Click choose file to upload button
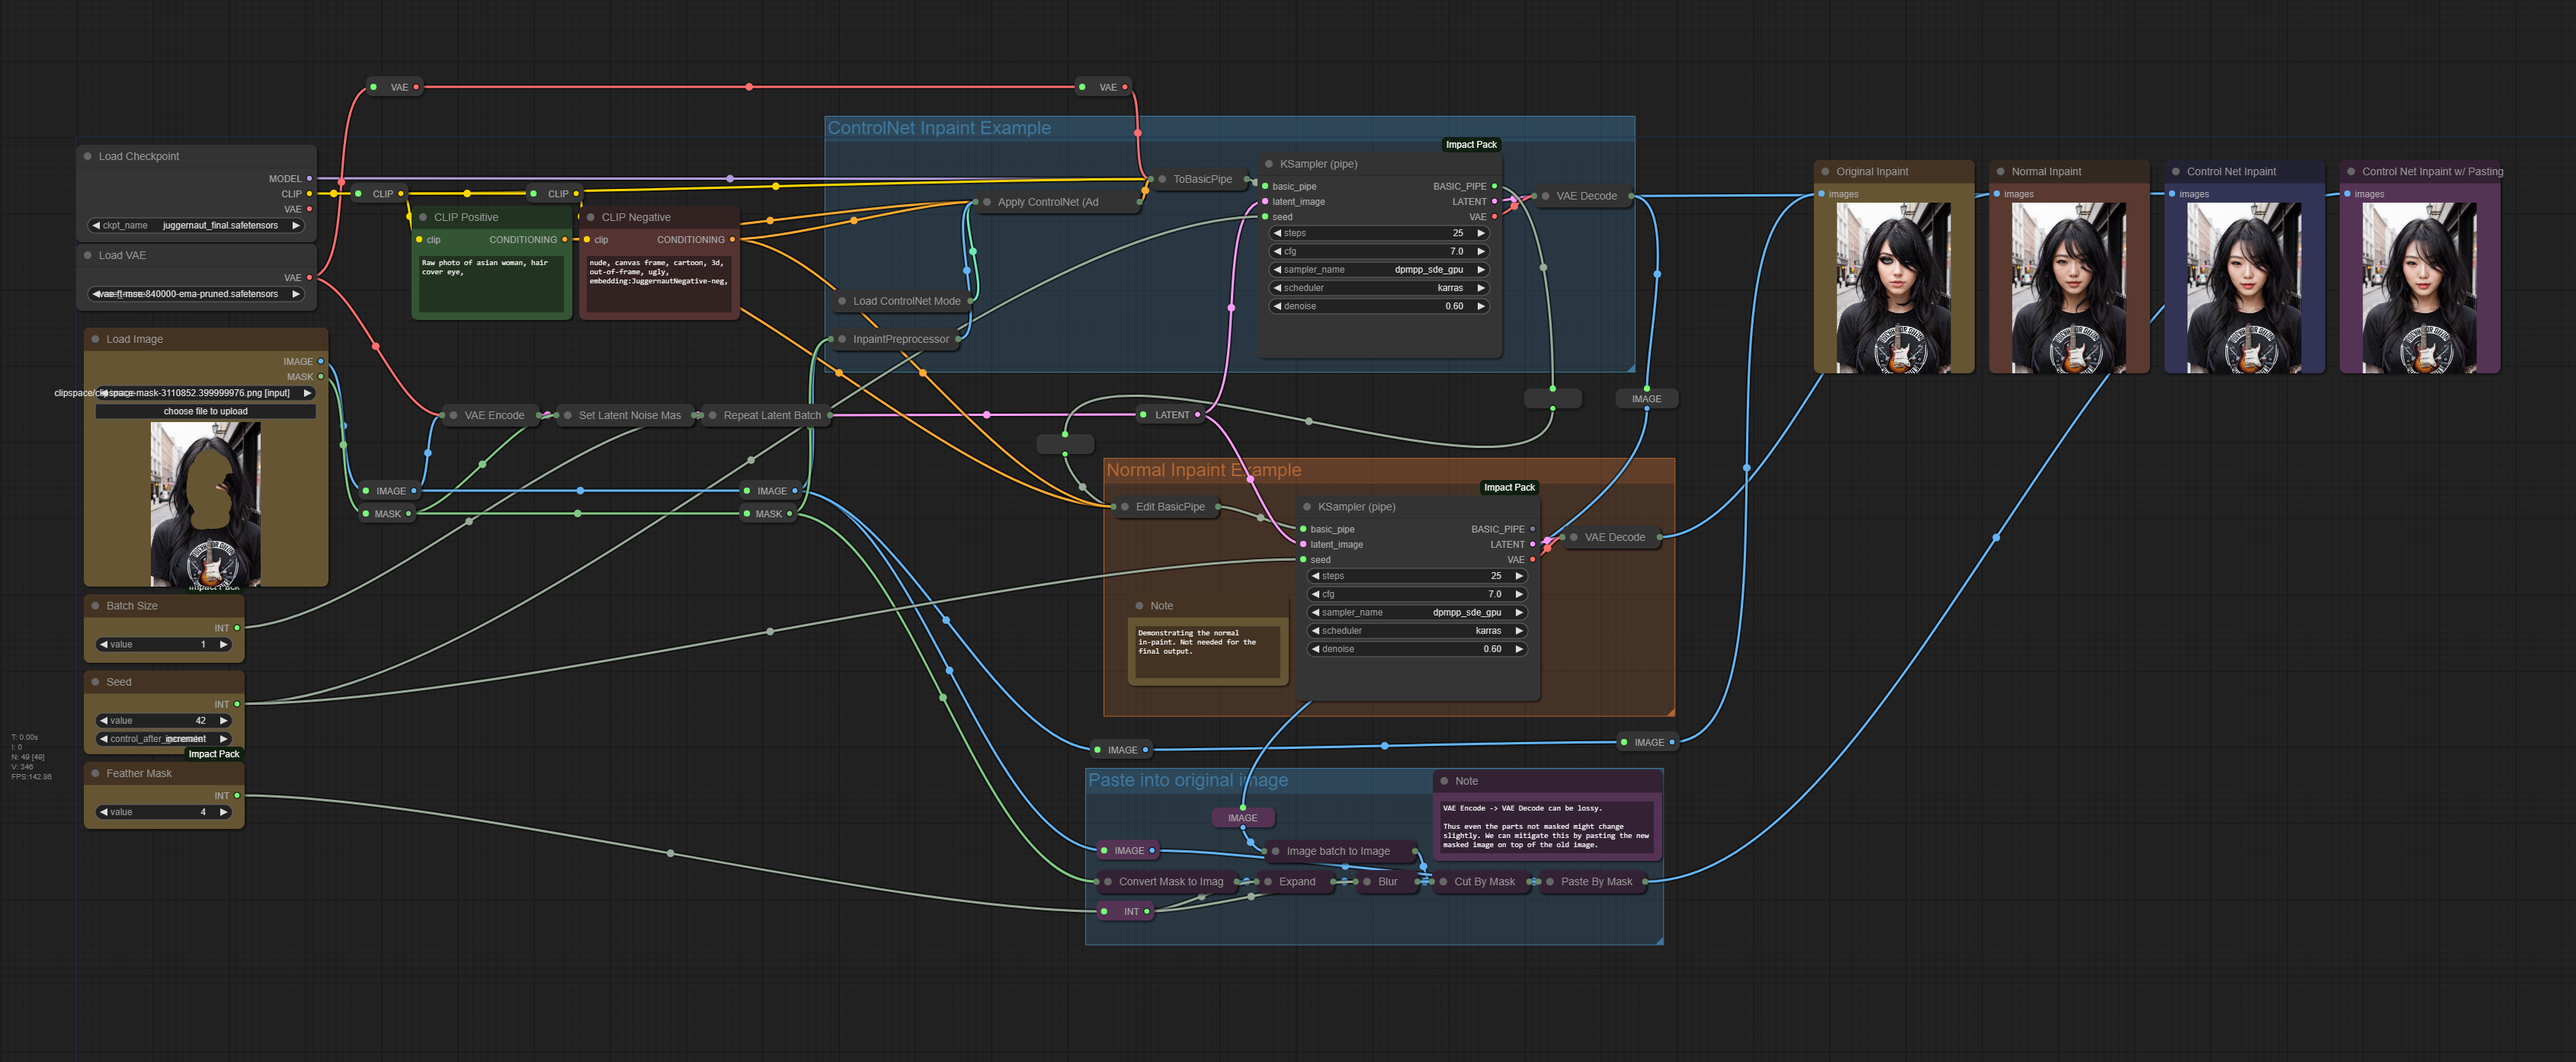The height and width of the screenshot is (1062, 2576). [205, 411]
